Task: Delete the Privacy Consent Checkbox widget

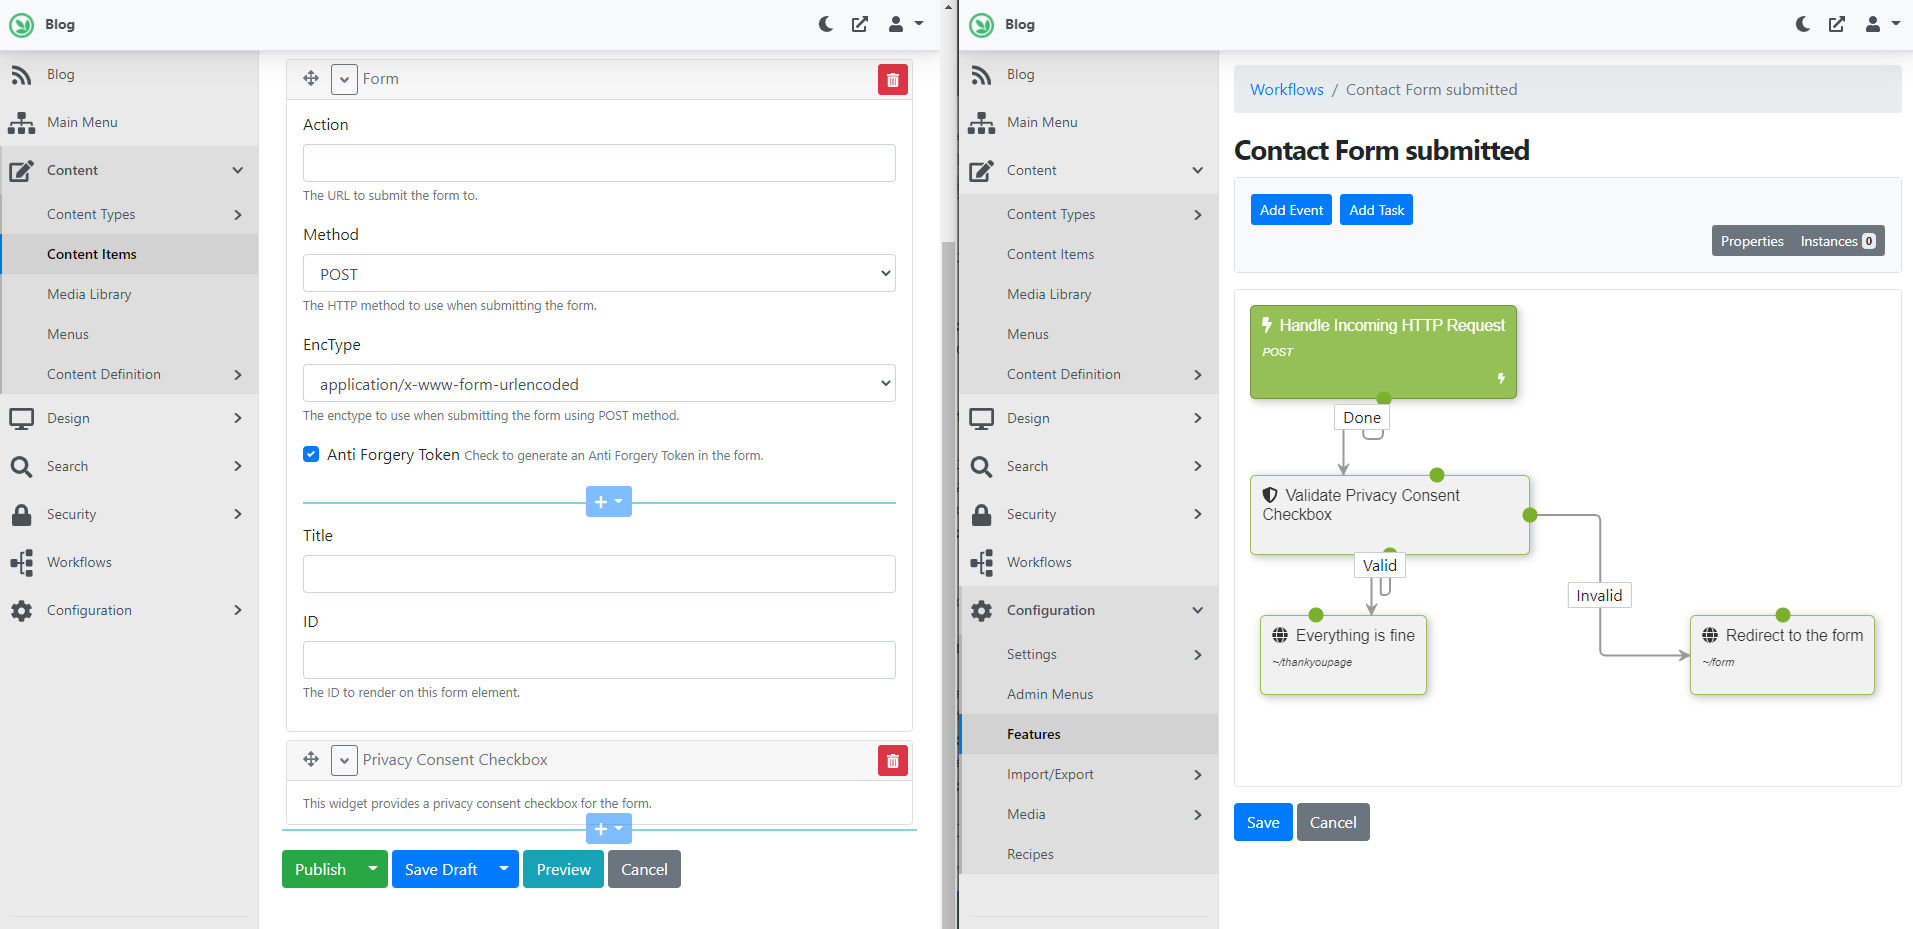Action: point(893,760)
